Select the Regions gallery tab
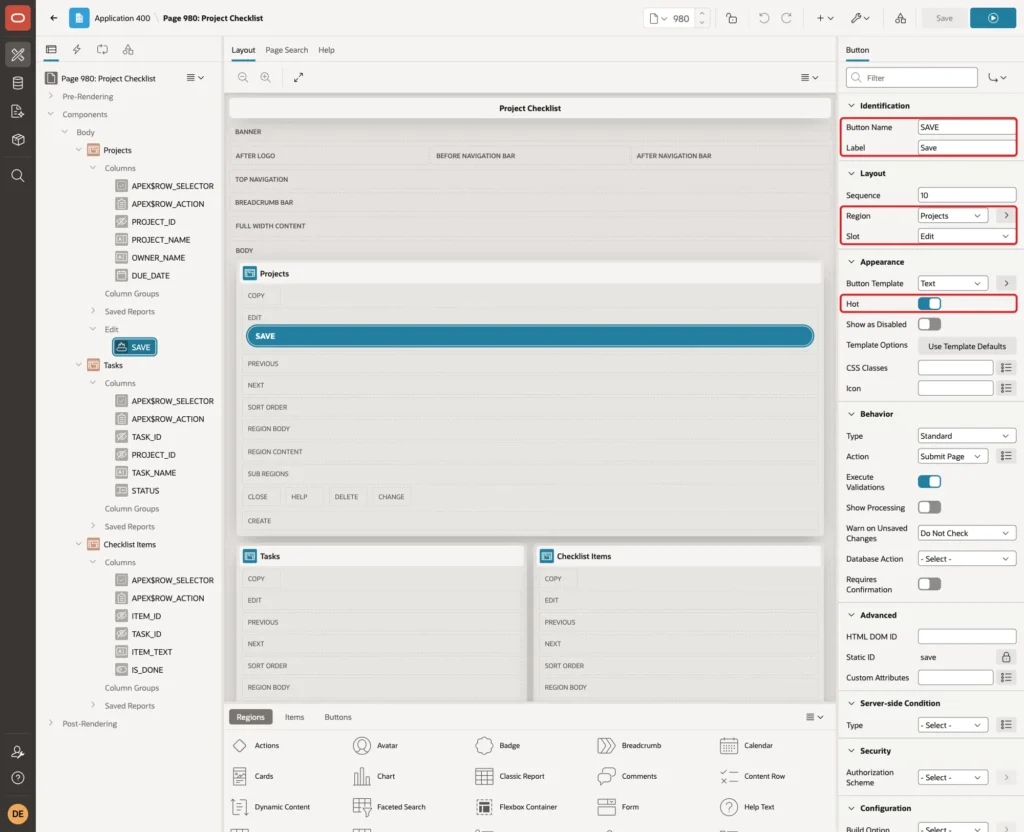1024x832 pixels. (250, 717)
